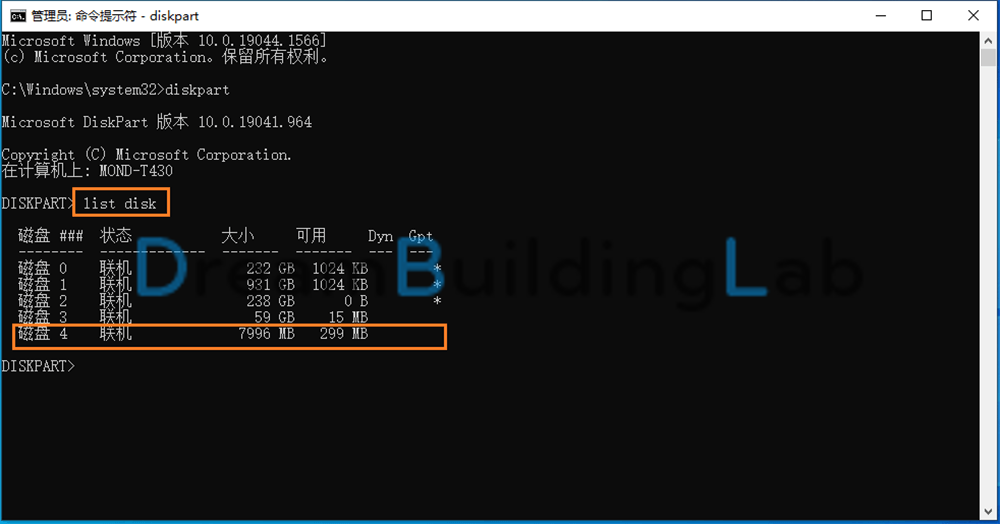
Task: Click the 'C:\Windows\system32>diskpart' line
Action: tap(115, 90)
